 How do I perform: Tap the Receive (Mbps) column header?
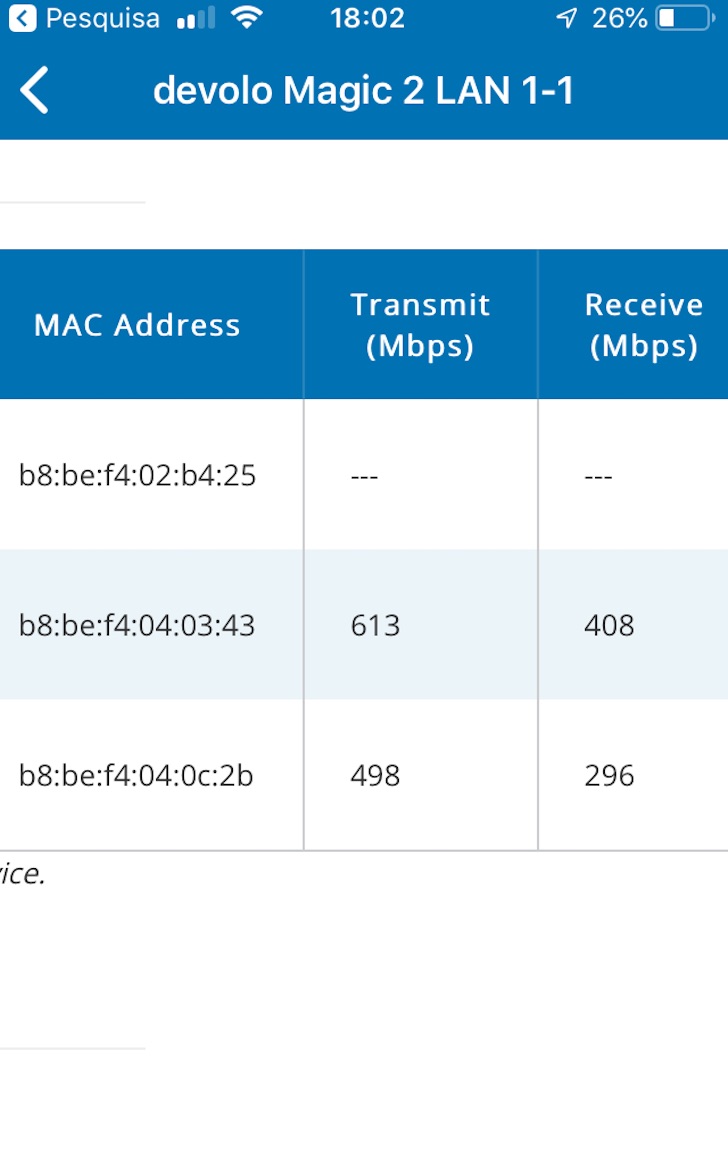coord(643,325)
